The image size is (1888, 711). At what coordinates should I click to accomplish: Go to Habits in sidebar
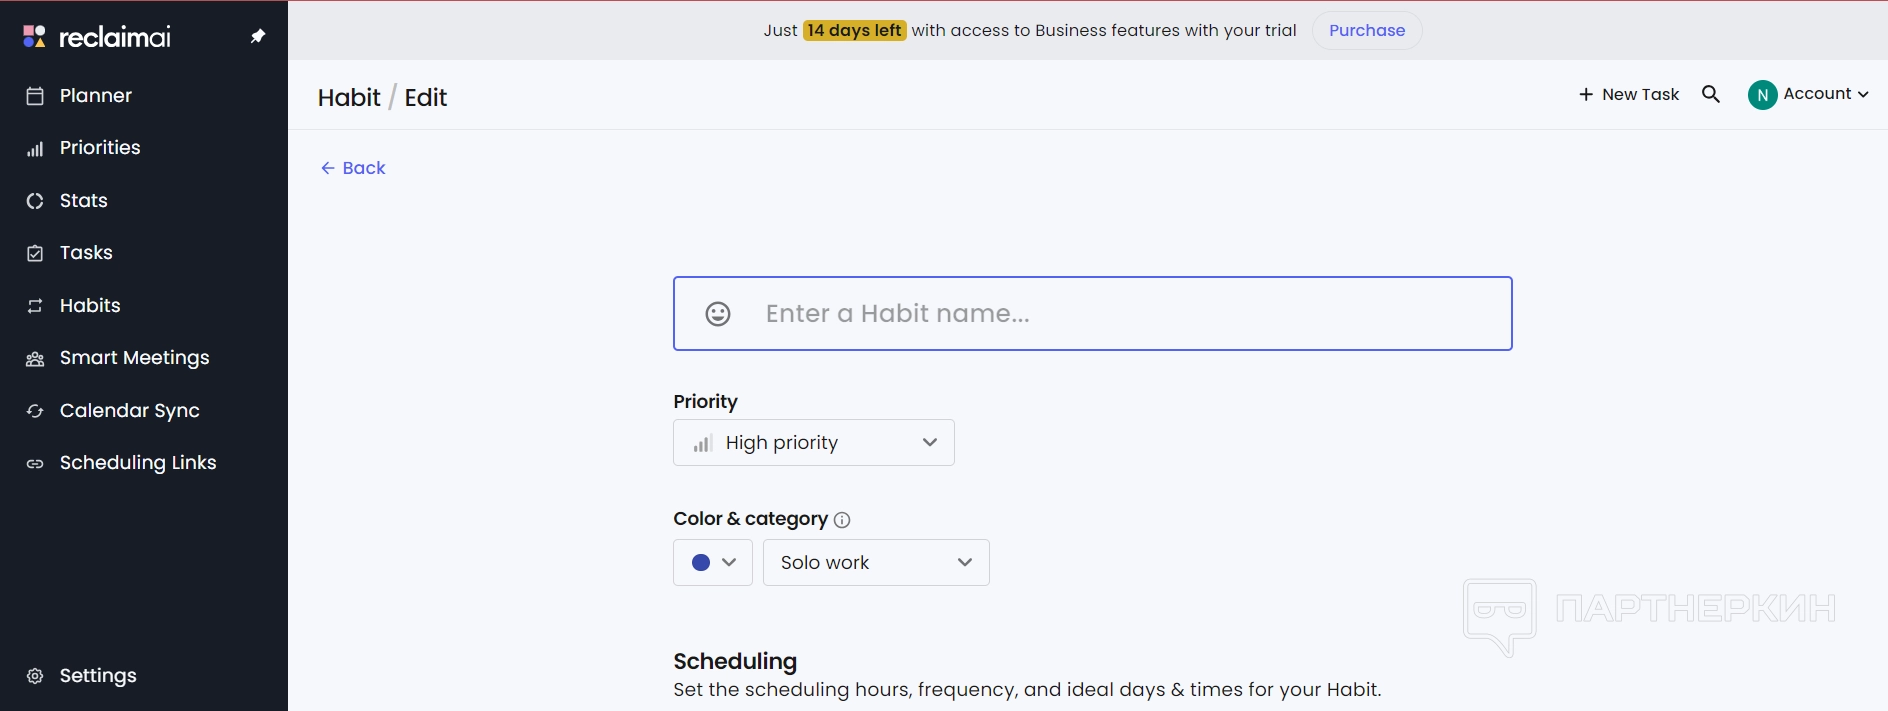pyautogui.click(x=90, y=306)
